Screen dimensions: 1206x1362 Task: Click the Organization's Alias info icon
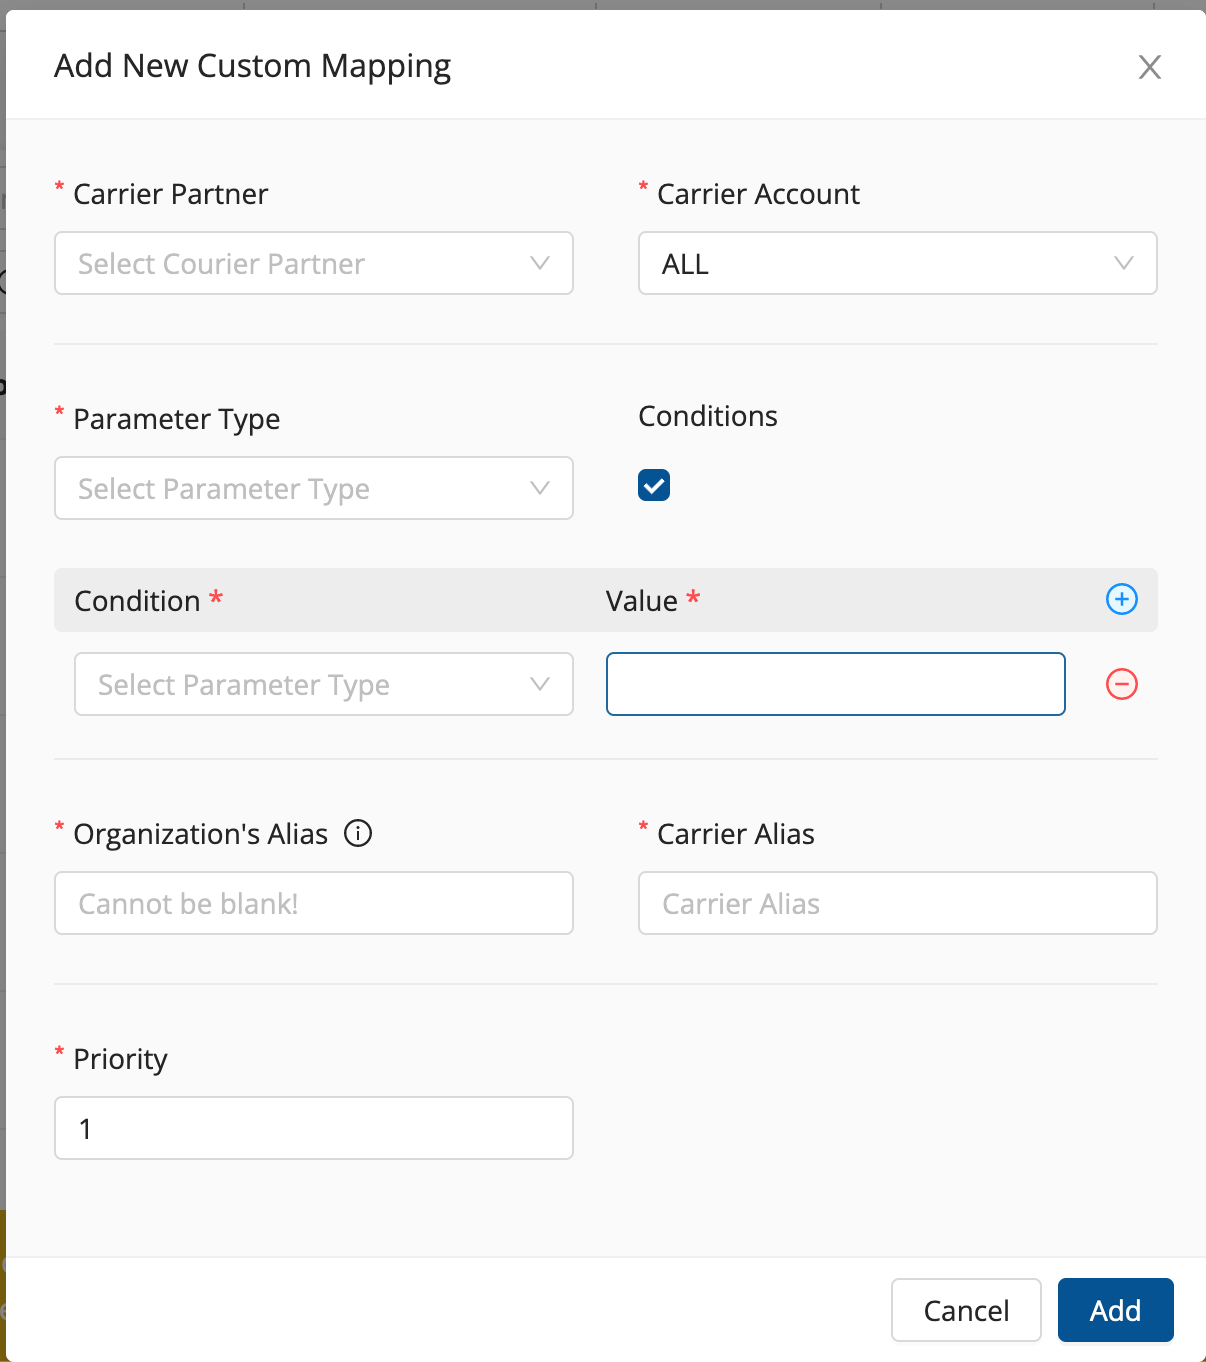[x=358, y=833]
